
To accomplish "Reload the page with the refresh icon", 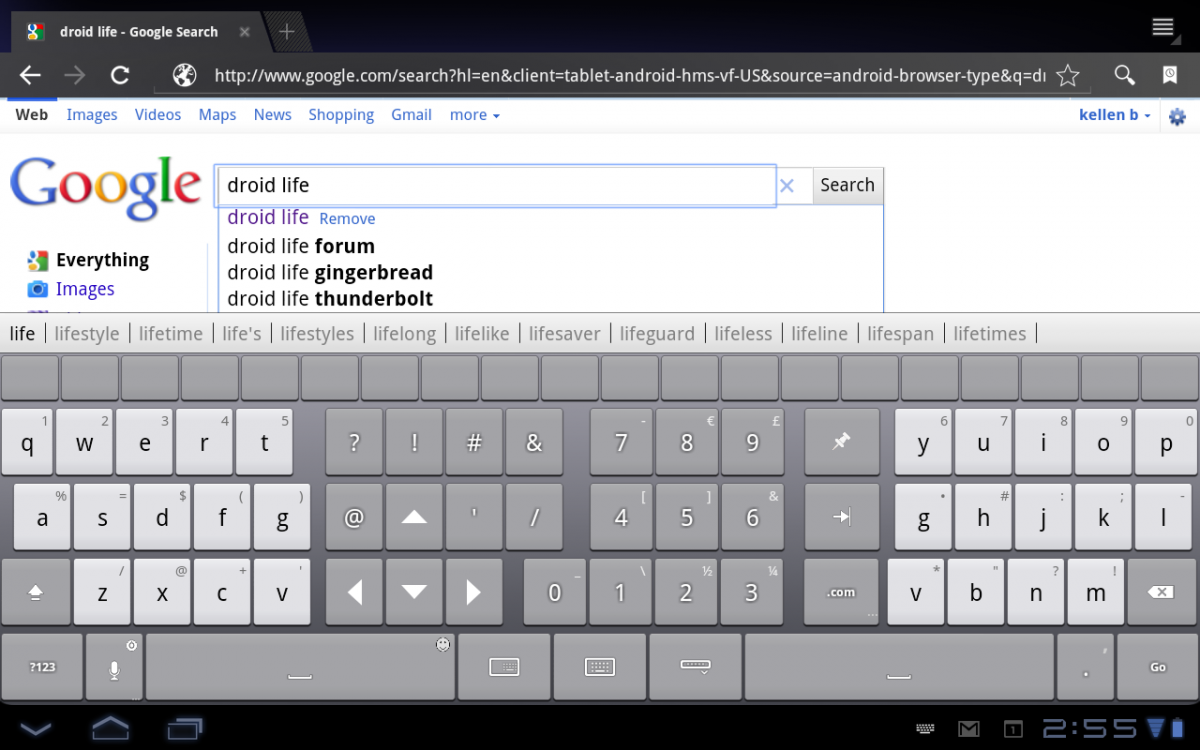I will [120, 75].
